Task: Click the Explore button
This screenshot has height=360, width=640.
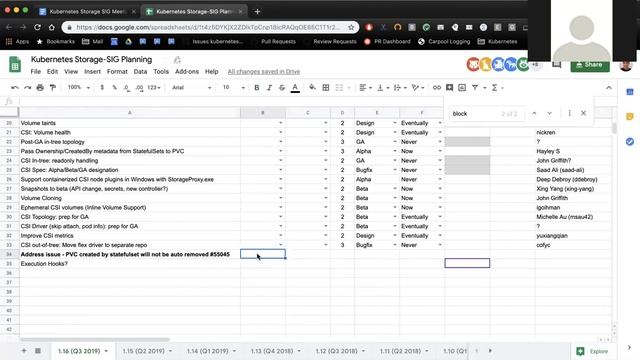Action: tap(593, 351)
